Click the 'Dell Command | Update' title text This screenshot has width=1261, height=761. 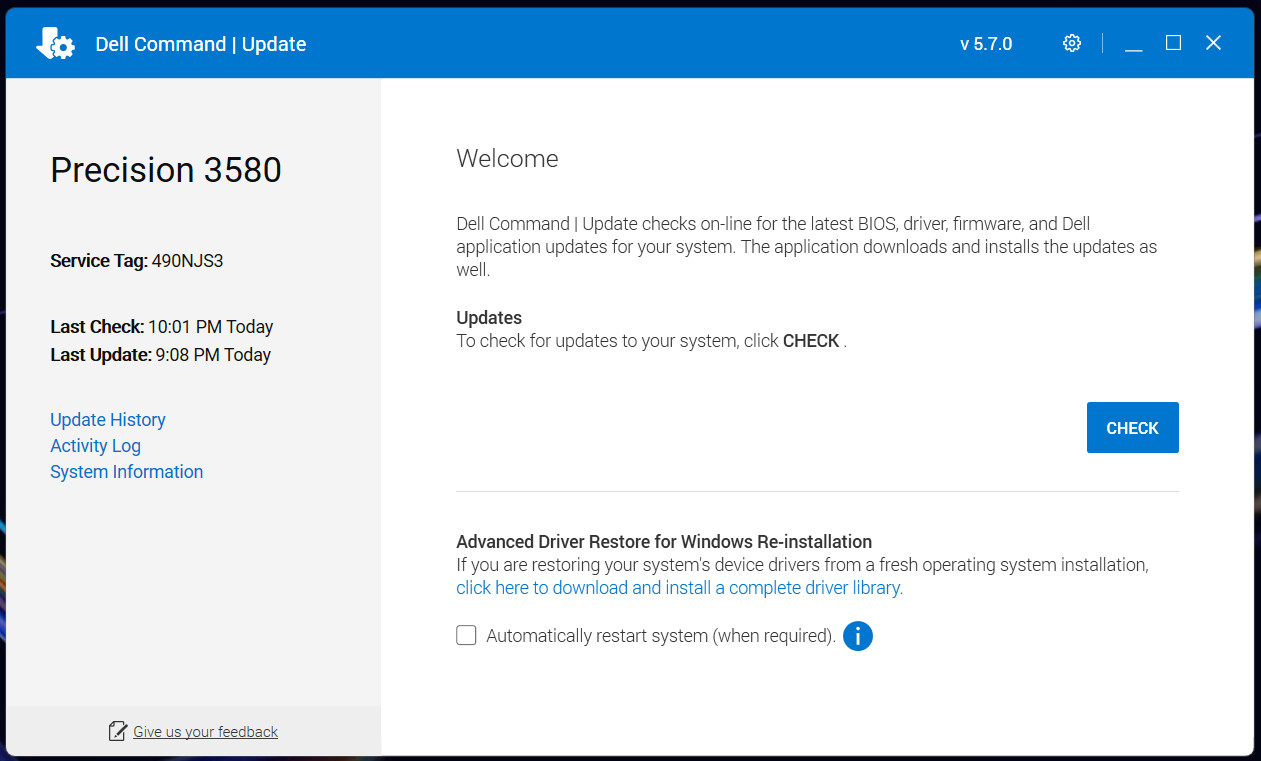tap(201, 44)
